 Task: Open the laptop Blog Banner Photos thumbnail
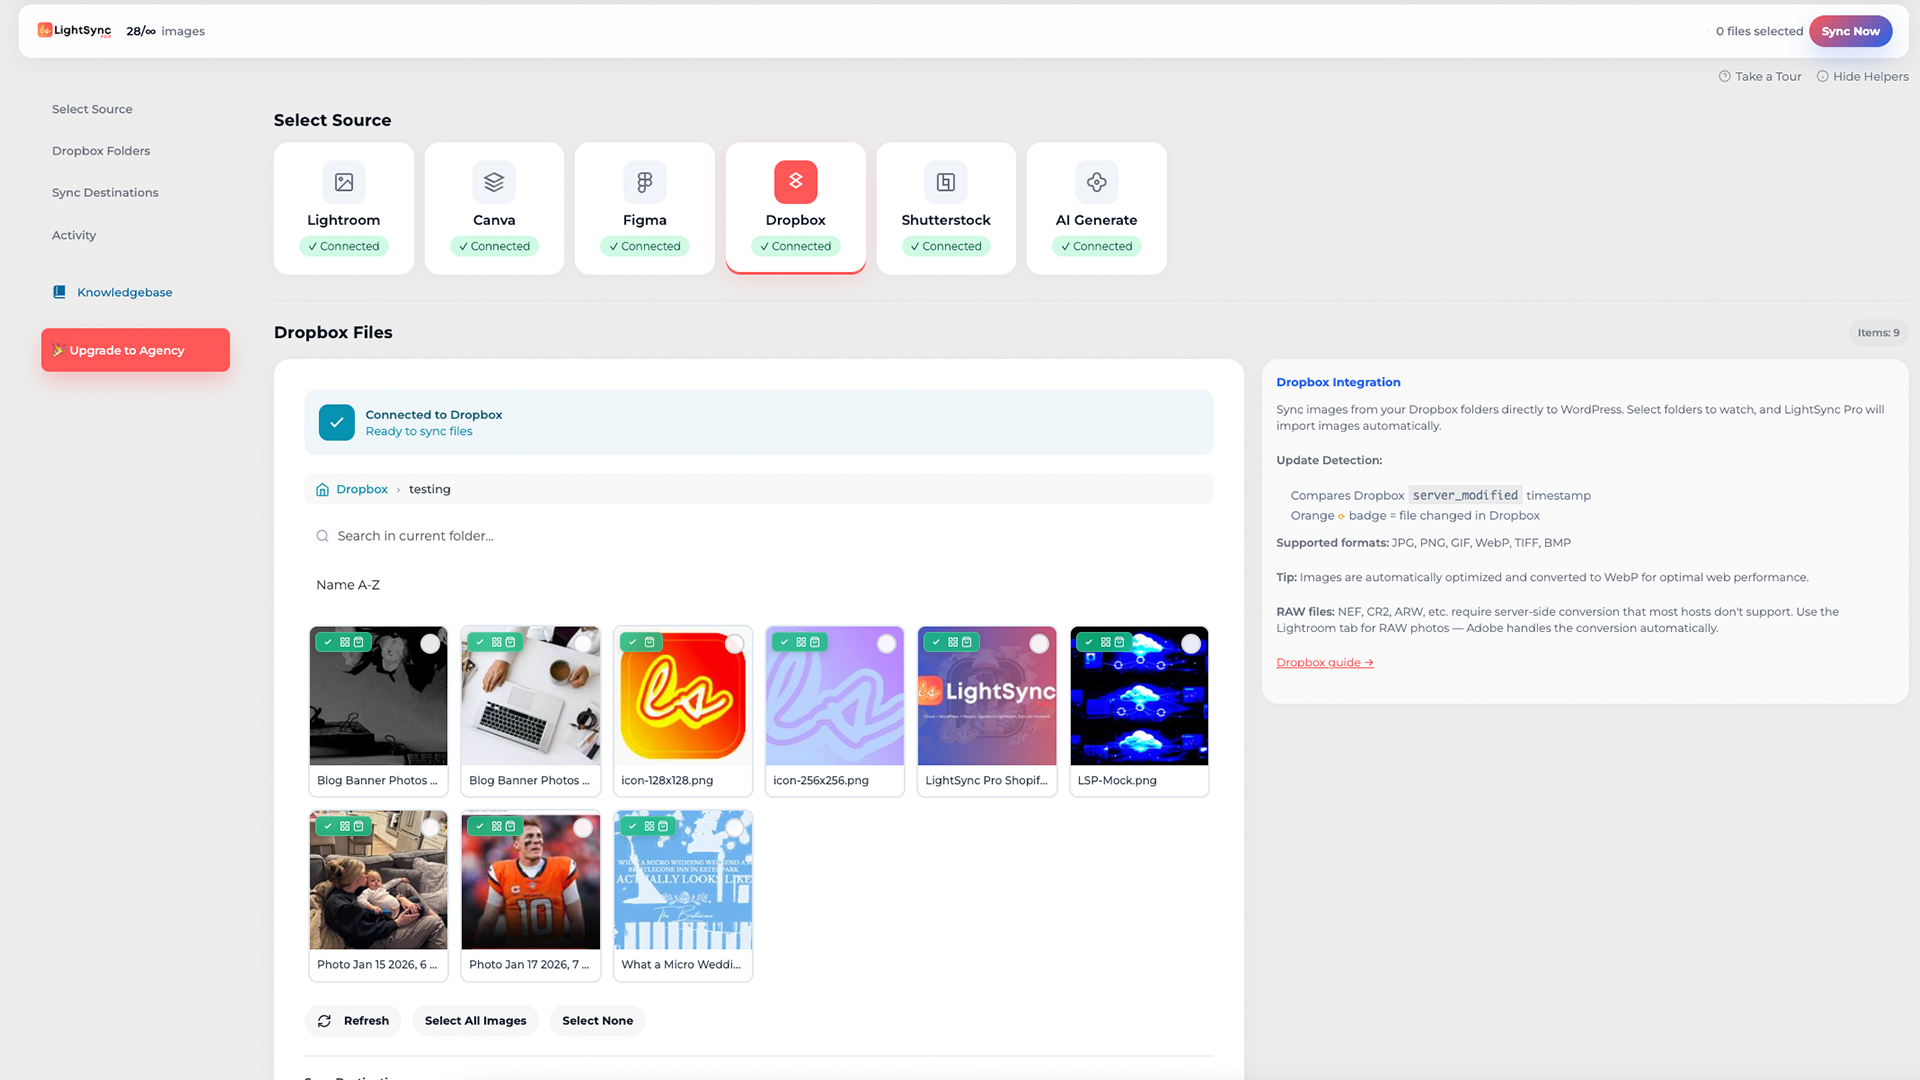tap(531, 696)
